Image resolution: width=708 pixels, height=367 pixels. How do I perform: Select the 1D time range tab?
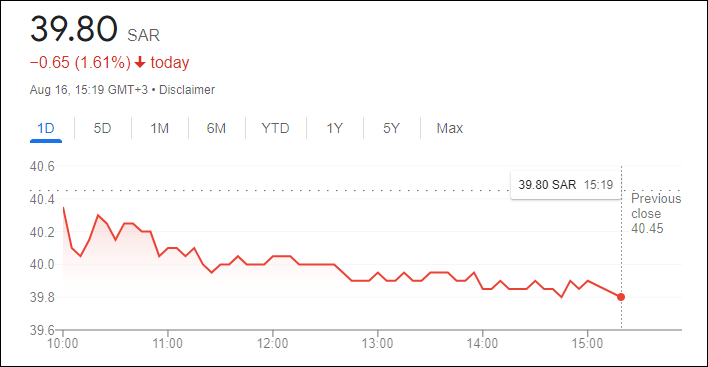click(46, 129)
